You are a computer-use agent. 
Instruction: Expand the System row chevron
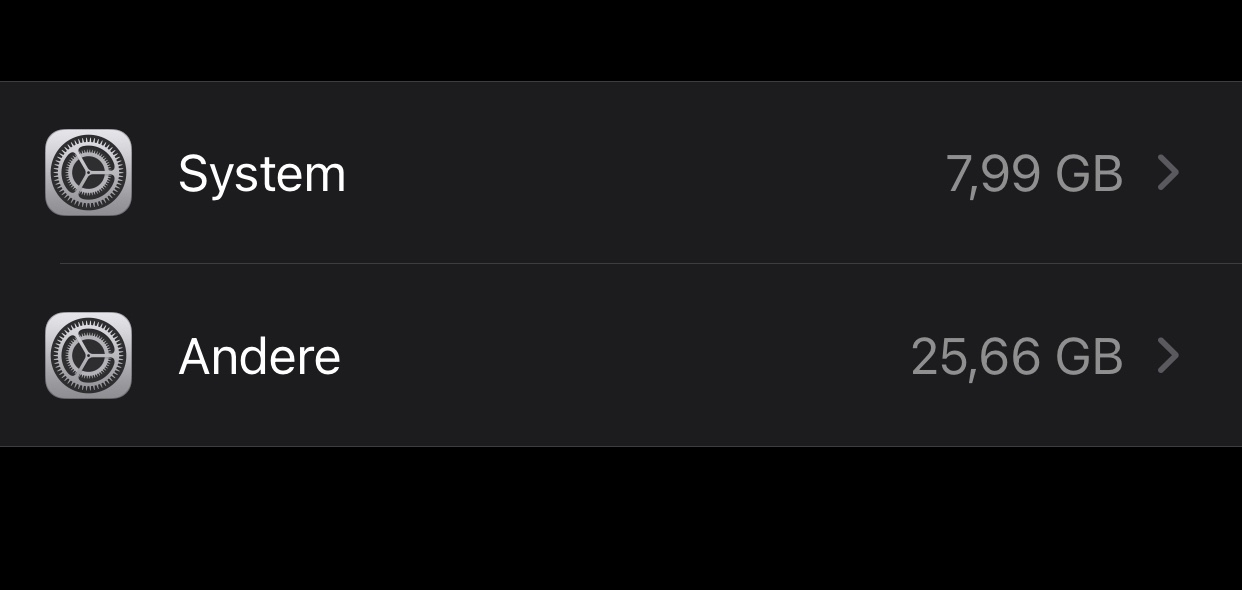click(1168, 174)
